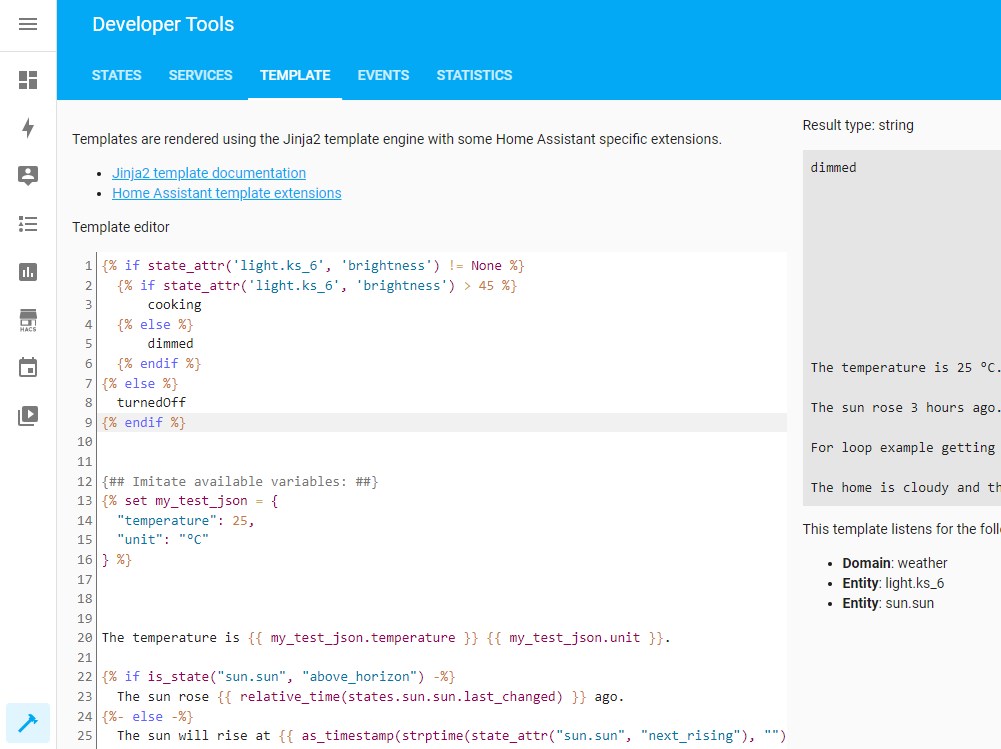The width and height of the screenshot is (1001, 749).
Task: Click the 'cooking' text on line 3
Action: [174, 305]
